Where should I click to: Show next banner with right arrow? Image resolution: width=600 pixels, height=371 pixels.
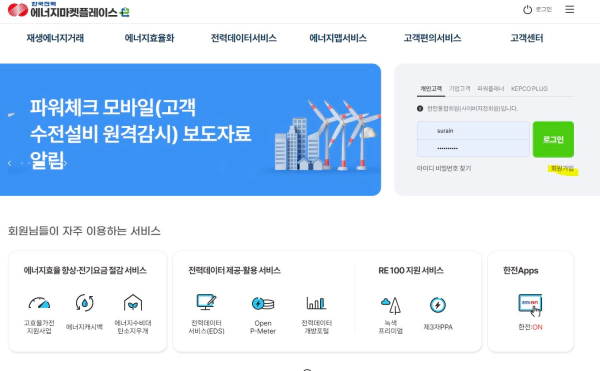point(65,163)
